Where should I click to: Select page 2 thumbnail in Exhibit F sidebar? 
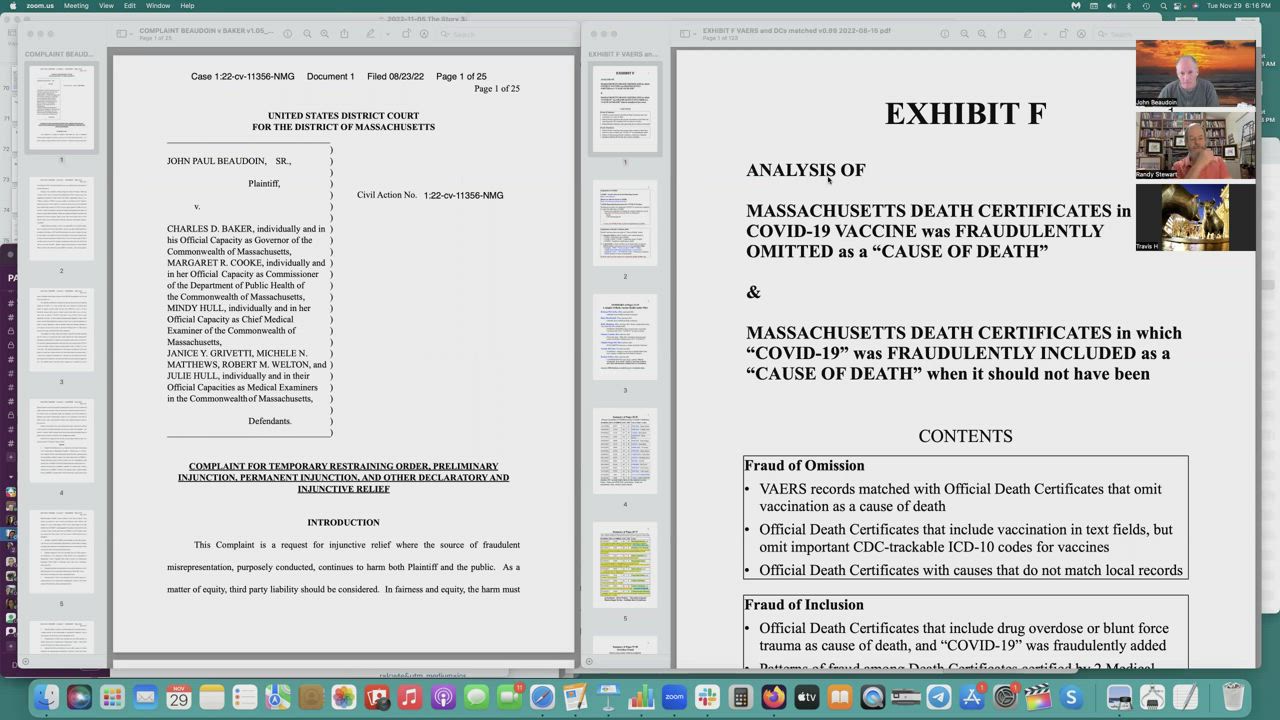(x=625, y=222)
